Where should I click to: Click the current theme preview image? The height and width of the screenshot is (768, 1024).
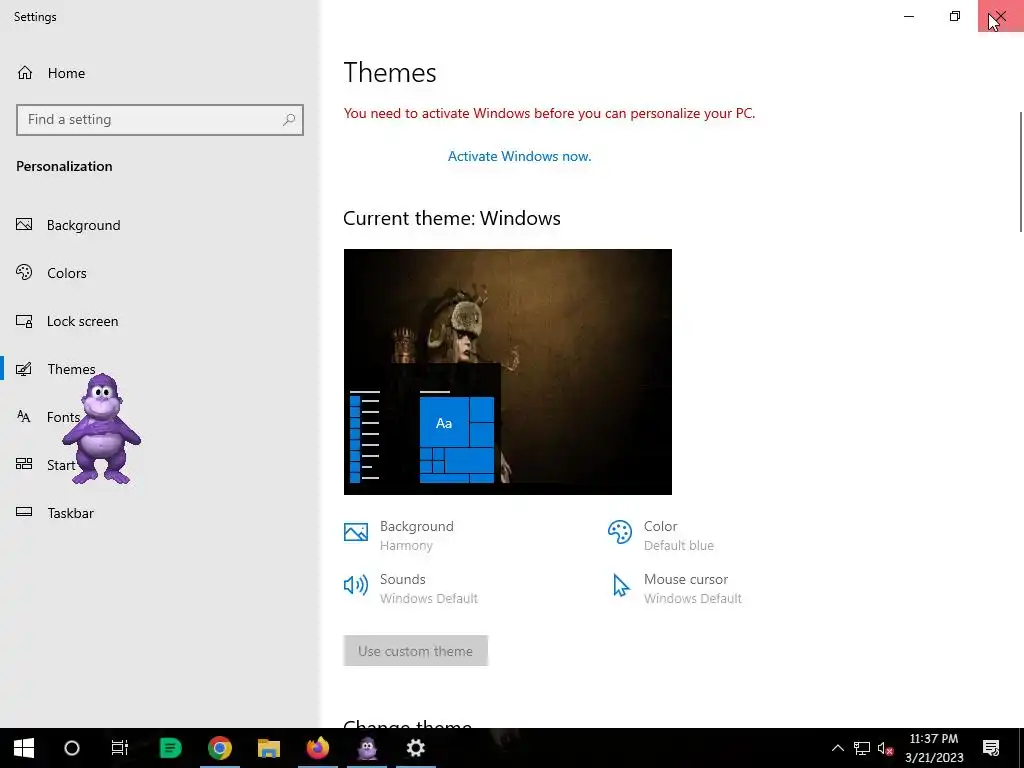coord(507,372)
